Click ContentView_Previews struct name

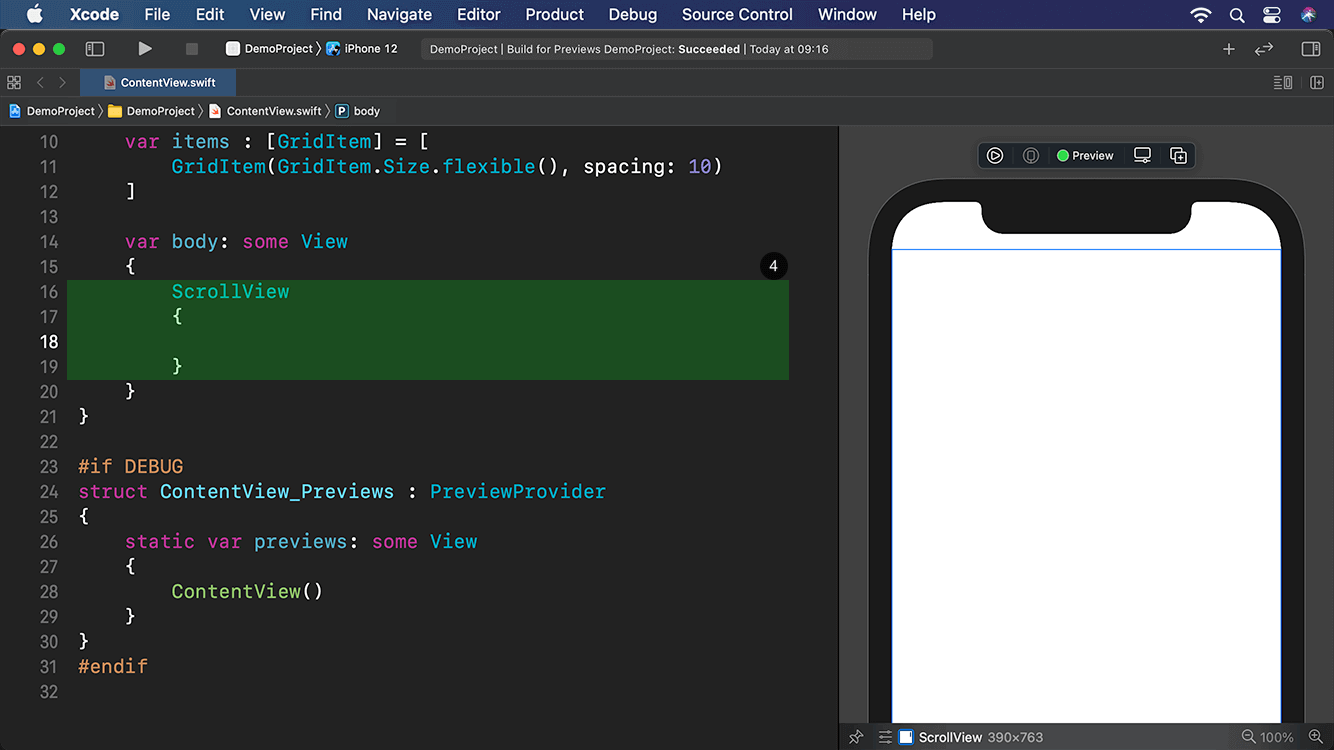[277, 491]
